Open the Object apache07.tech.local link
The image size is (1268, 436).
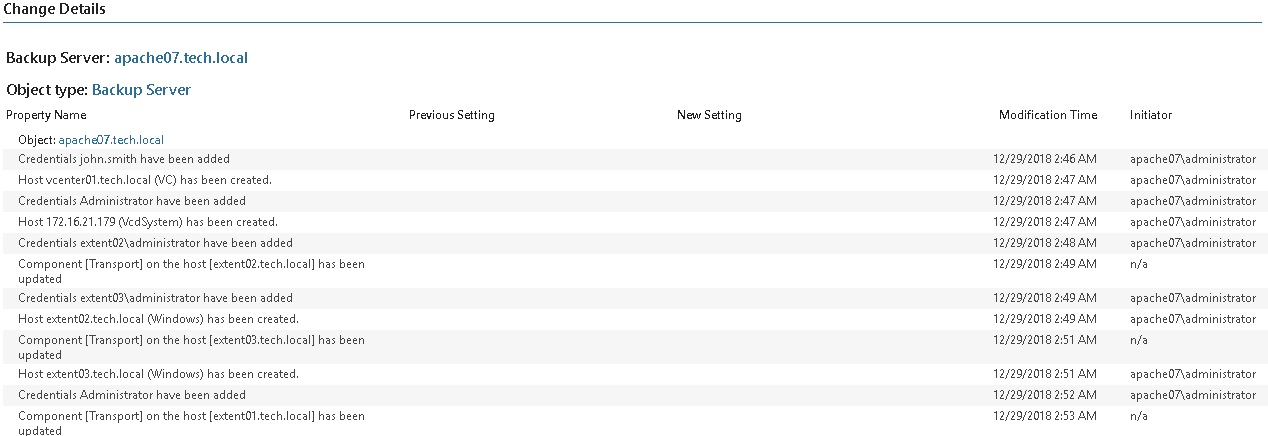point(111,140)
